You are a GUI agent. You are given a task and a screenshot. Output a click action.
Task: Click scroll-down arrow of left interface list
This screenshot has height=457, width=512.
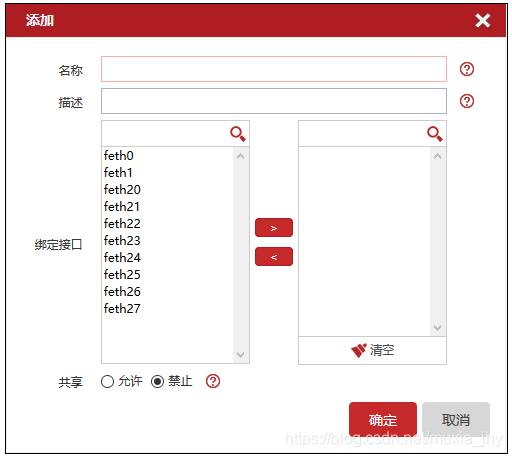pos(241,354)
